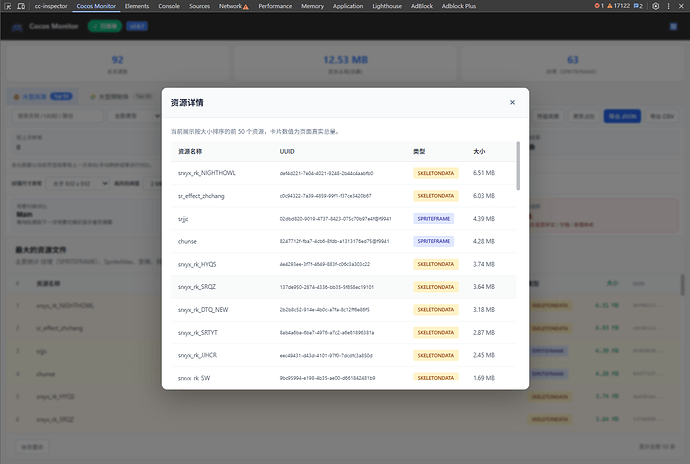Click the green connection status pill

[105, 26]
